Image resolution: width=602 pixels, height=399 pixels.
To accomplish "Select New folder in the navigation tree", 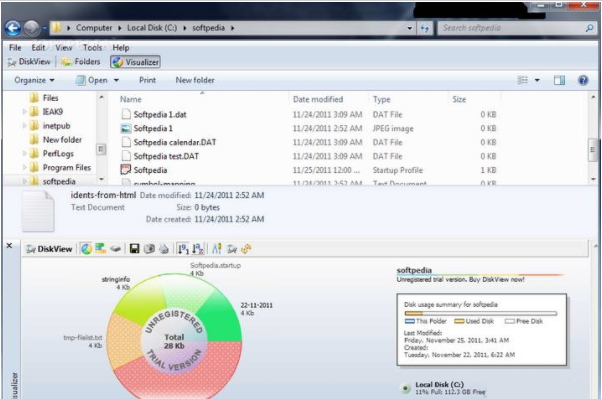I will [x=56, y=139].
